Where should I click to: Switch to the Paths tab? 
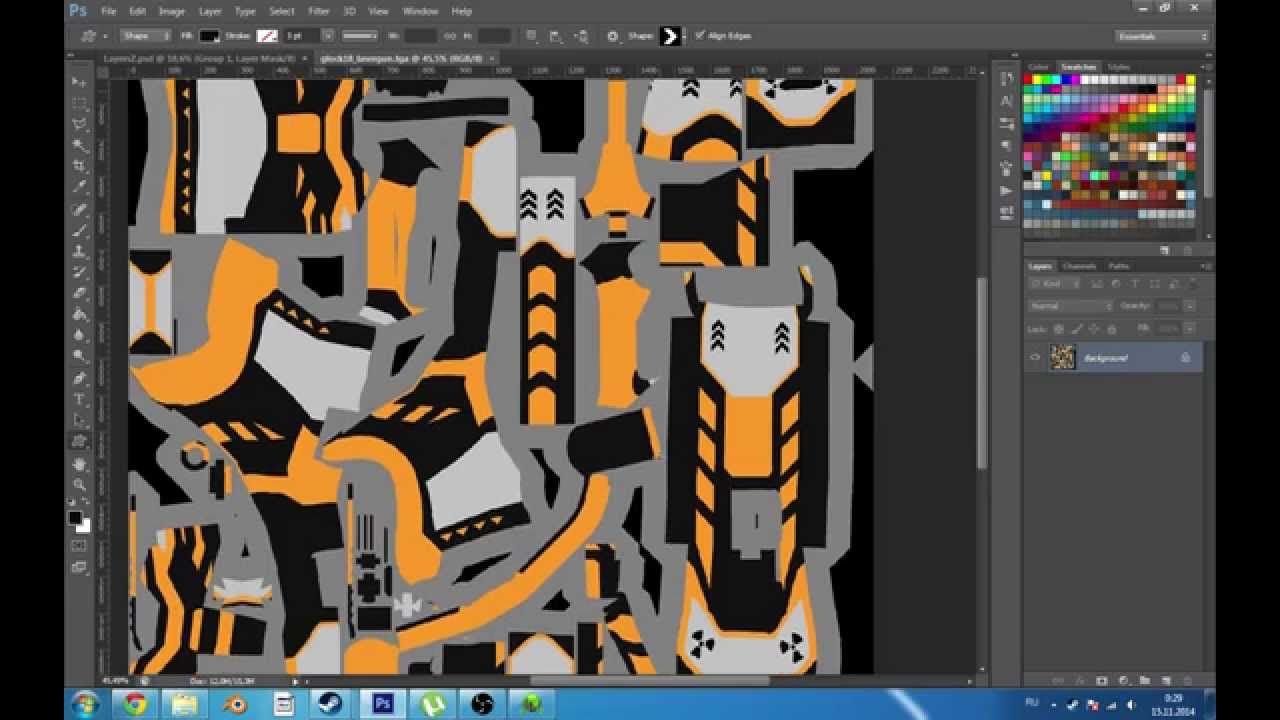point(1119,266)
